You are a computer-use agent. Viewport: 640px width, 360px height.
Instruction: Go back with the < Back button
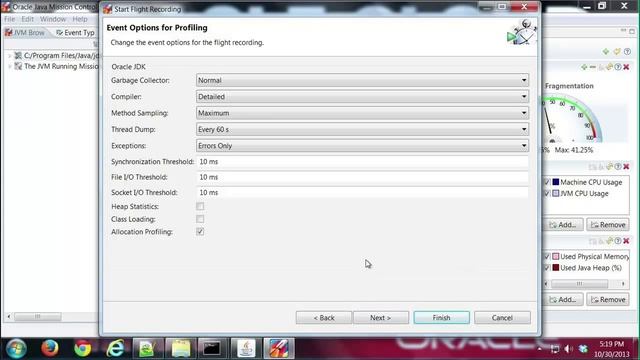324,318
